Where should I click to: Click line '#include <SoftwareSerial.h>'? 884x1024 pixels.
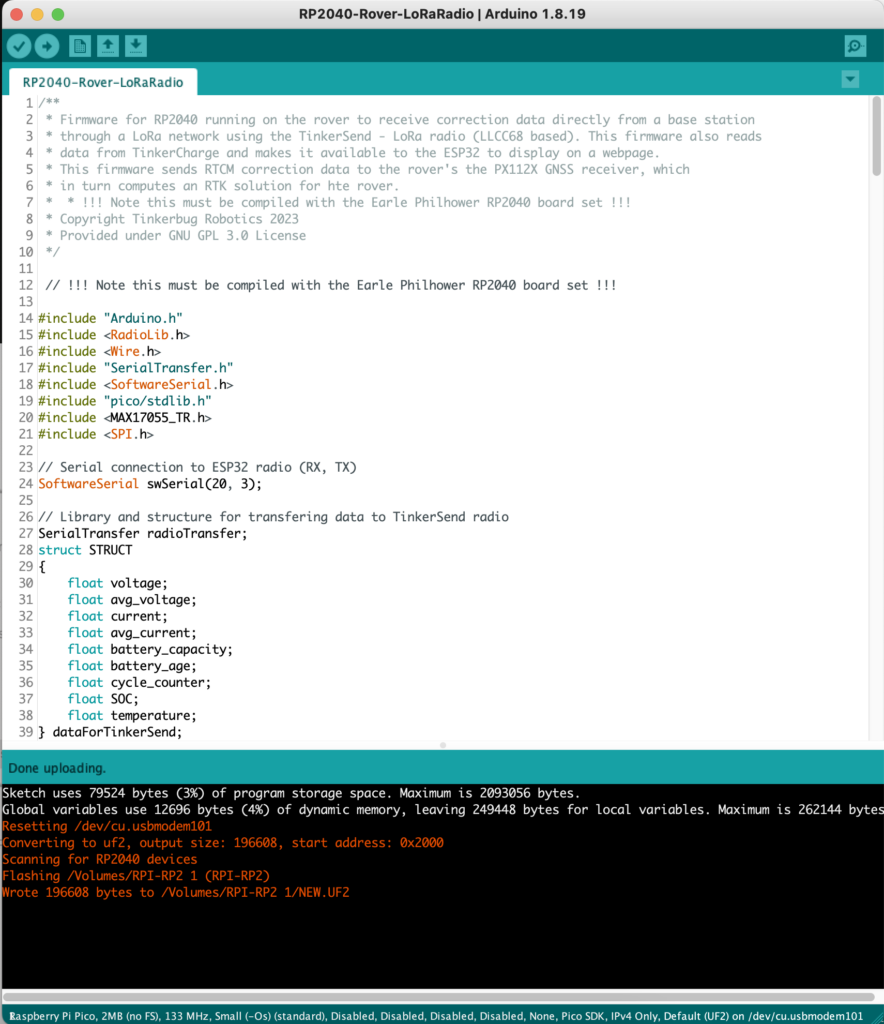tap(136, 385)
